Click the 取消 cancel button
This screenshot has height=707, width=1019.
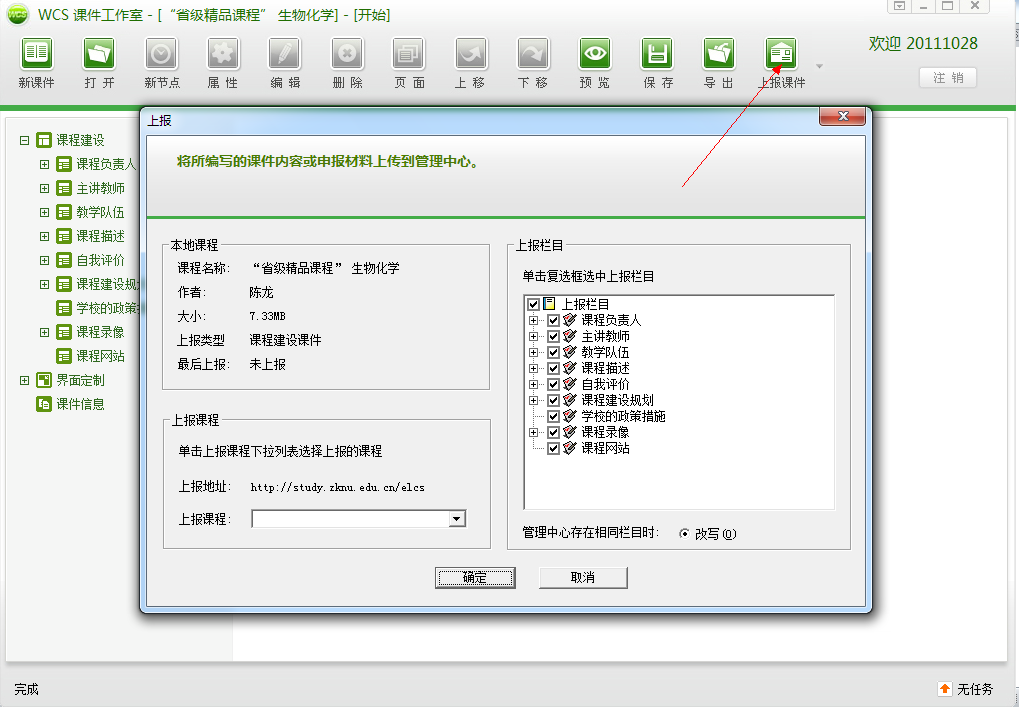(583, 578)
